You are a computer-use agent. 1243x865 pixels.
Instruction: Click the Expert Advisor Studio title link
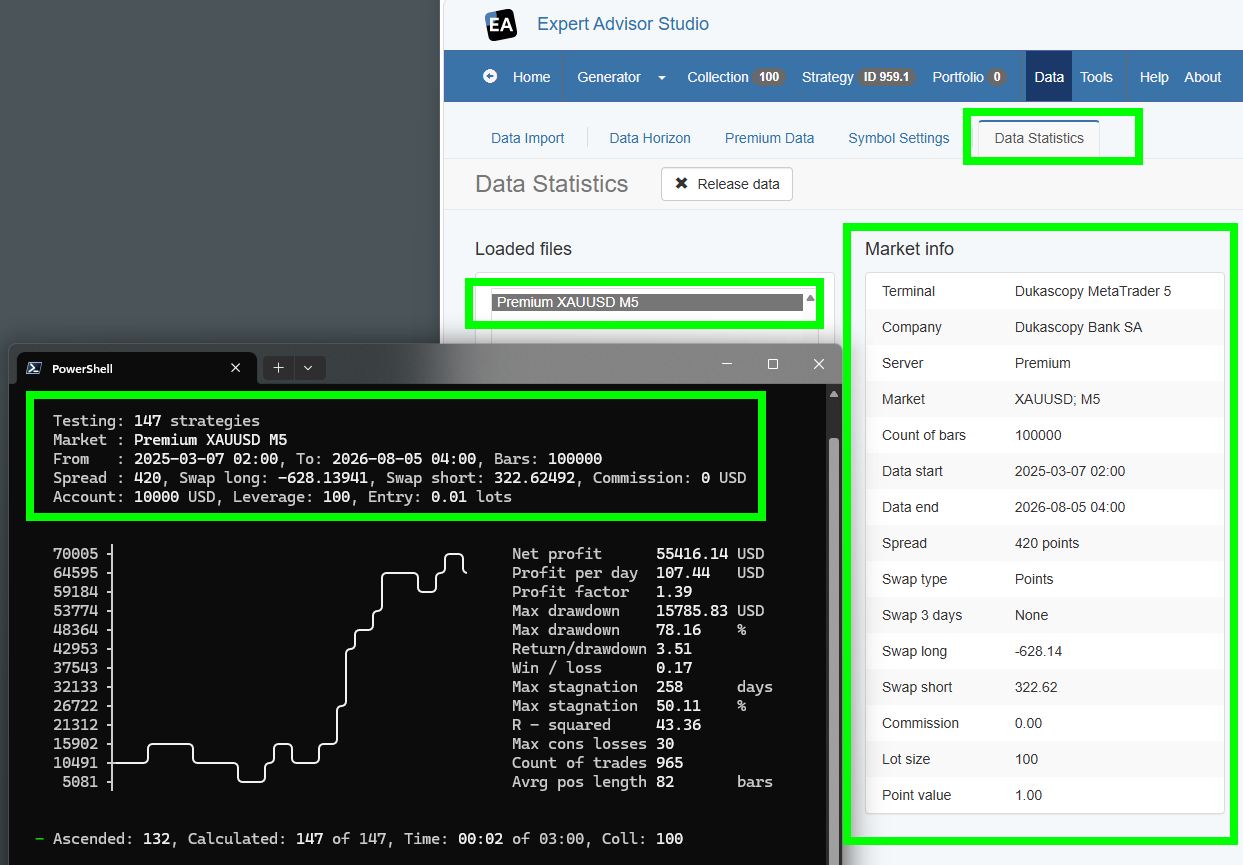623,24
